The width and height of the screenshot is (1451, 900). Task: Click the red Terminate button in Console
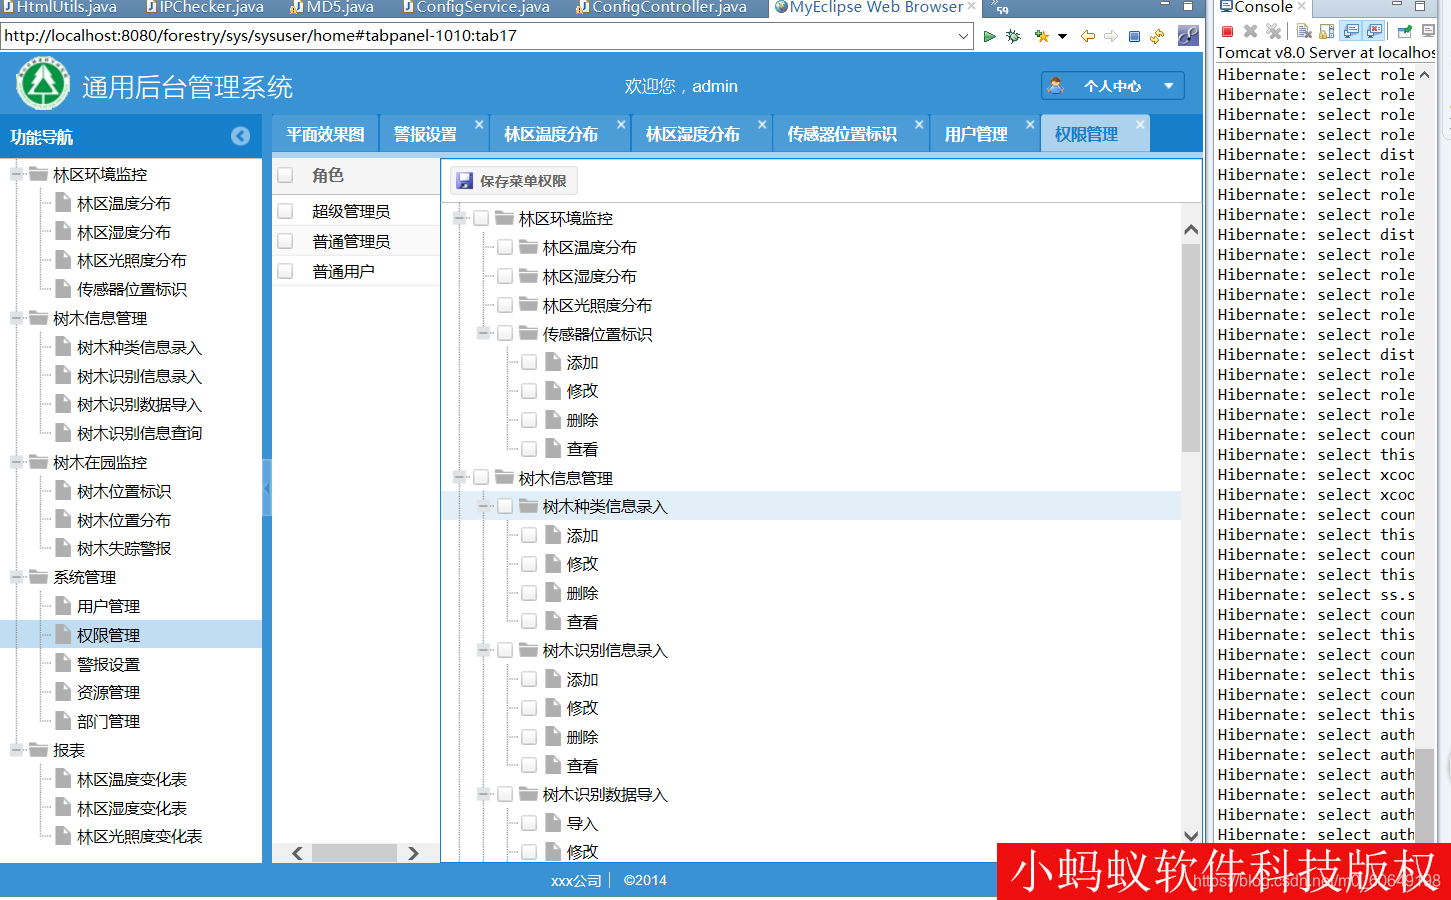coord(1227,31)
